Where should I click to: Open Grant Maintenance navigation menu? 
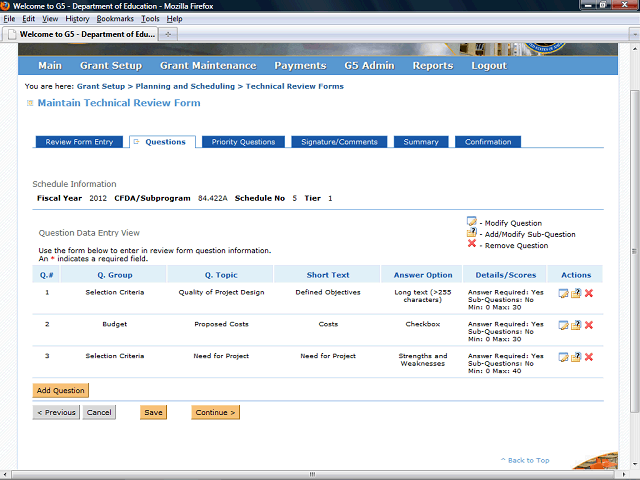click(x=208, y=66)
